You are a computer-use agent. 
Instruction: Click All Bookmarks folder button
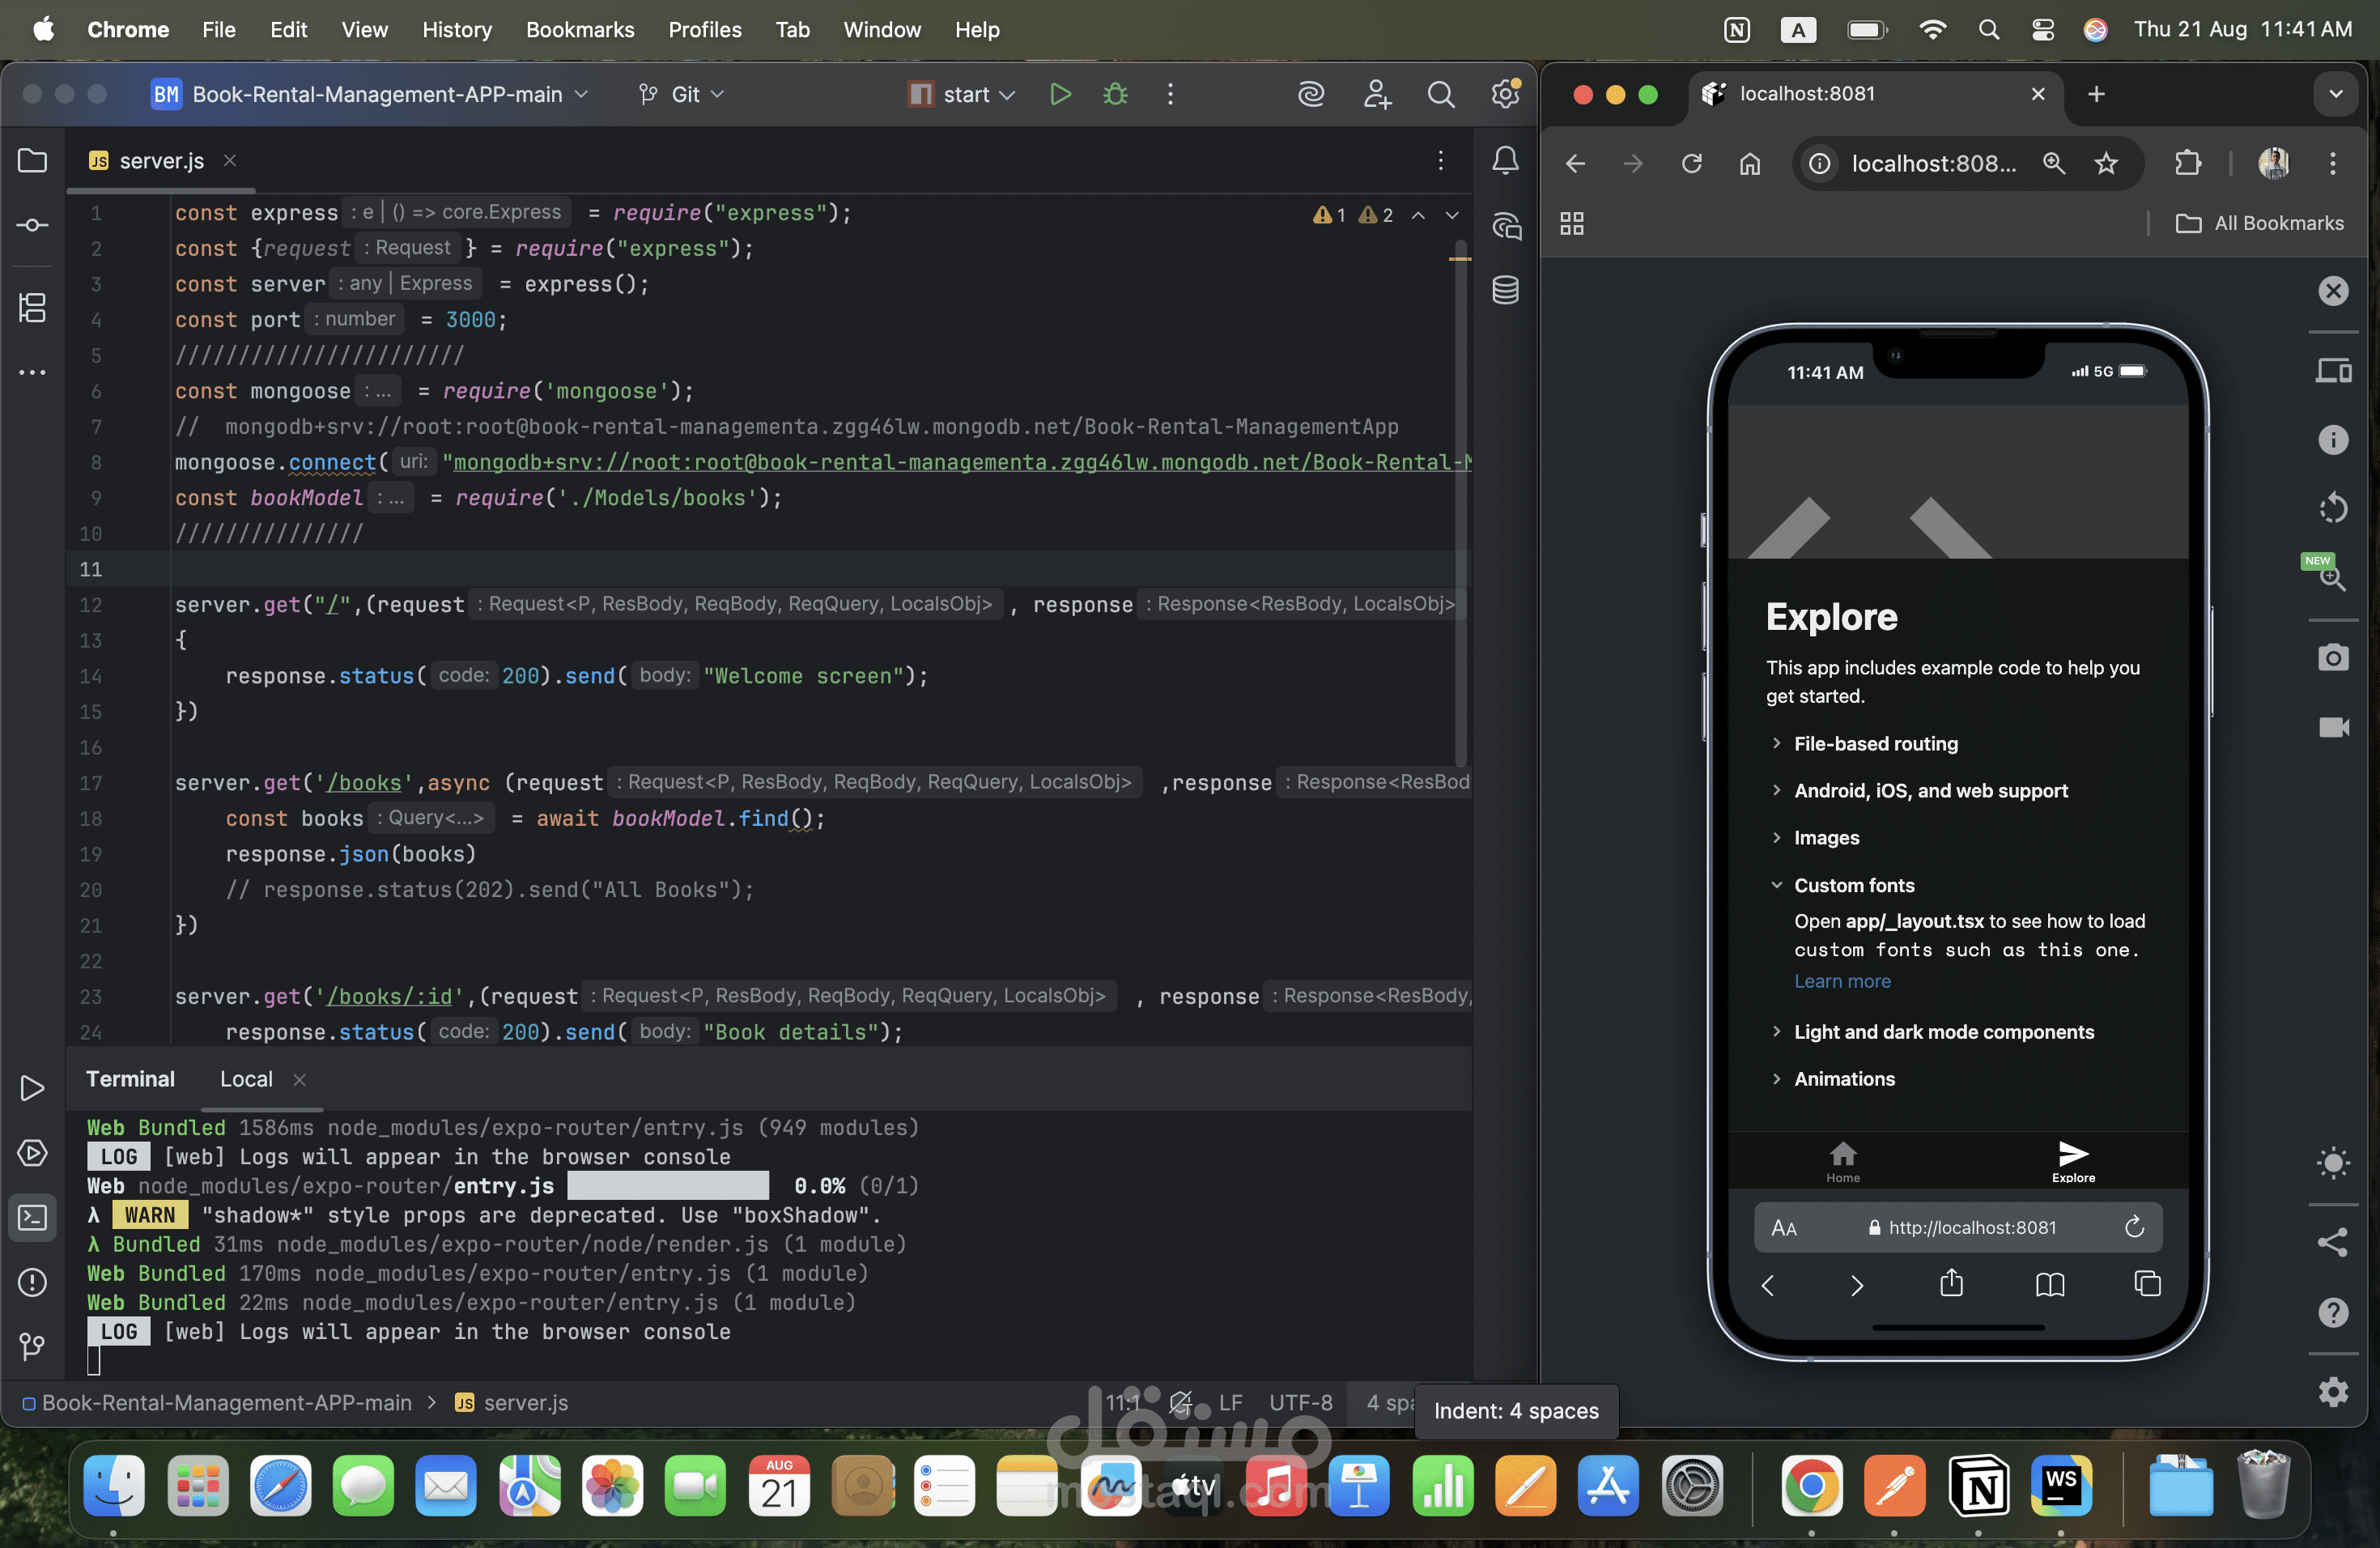click(2259, 223)
